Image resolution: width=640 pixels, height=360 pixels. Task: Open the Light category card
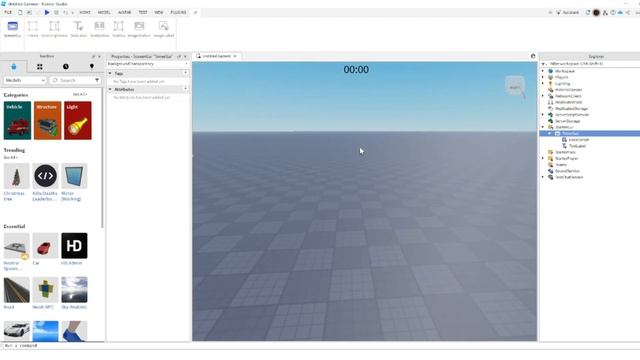point(78,120)
